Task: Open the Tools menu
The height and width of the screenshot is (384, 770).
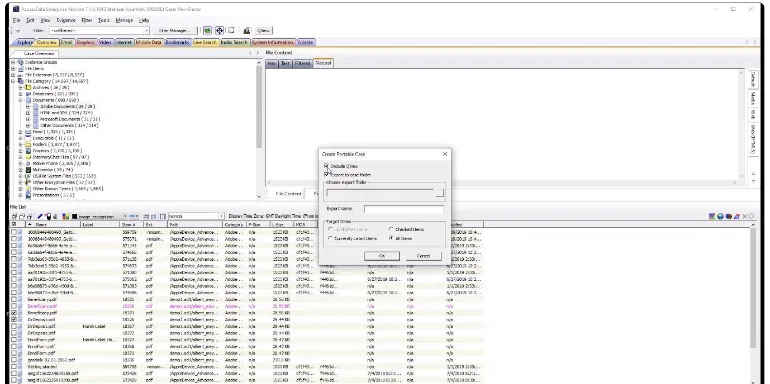Action: pyautogui.click(x=104, y=21)
